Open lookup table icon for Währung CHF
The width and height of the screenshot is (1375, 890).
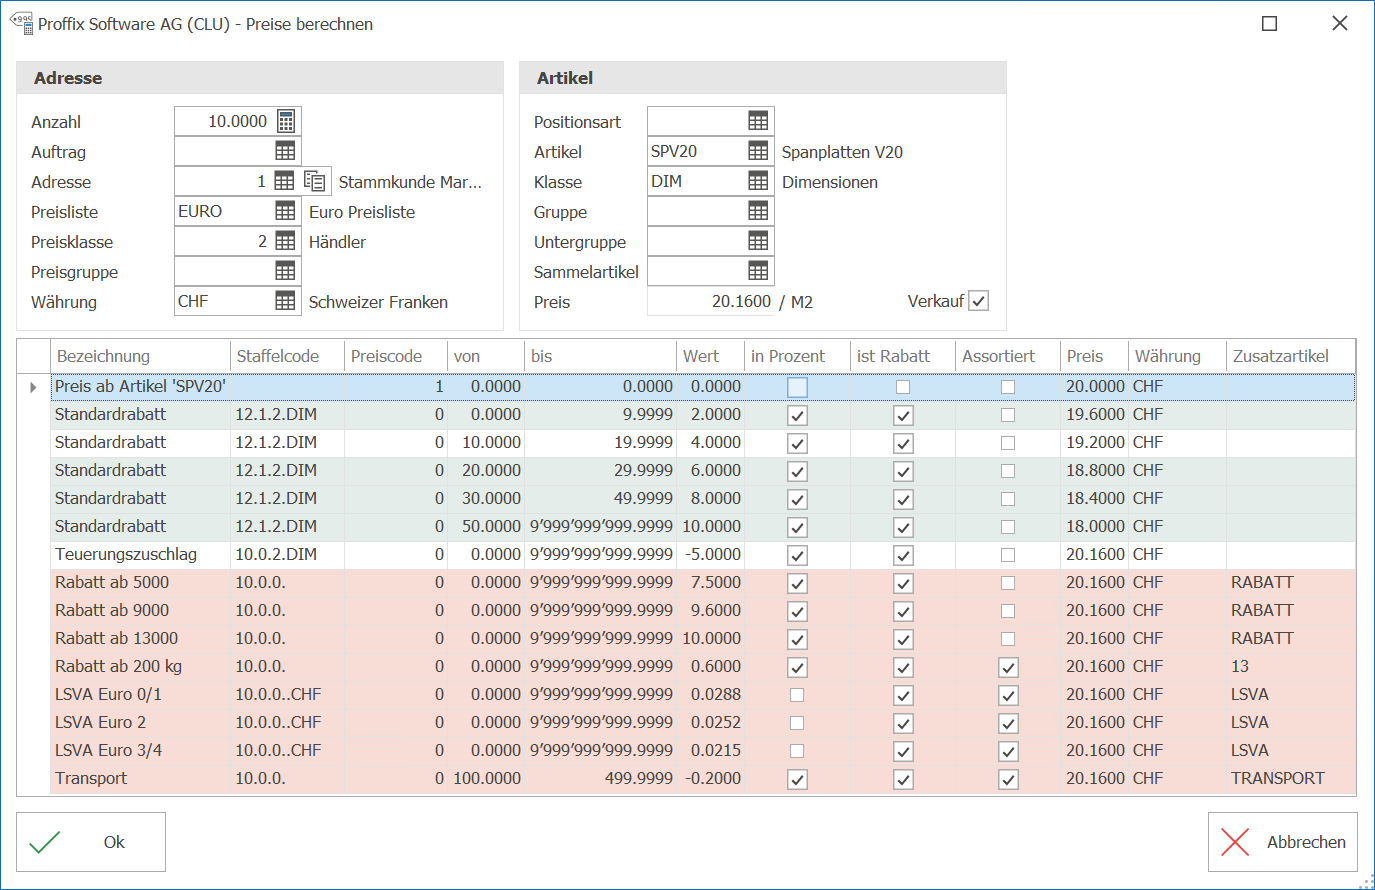[285, 301]
